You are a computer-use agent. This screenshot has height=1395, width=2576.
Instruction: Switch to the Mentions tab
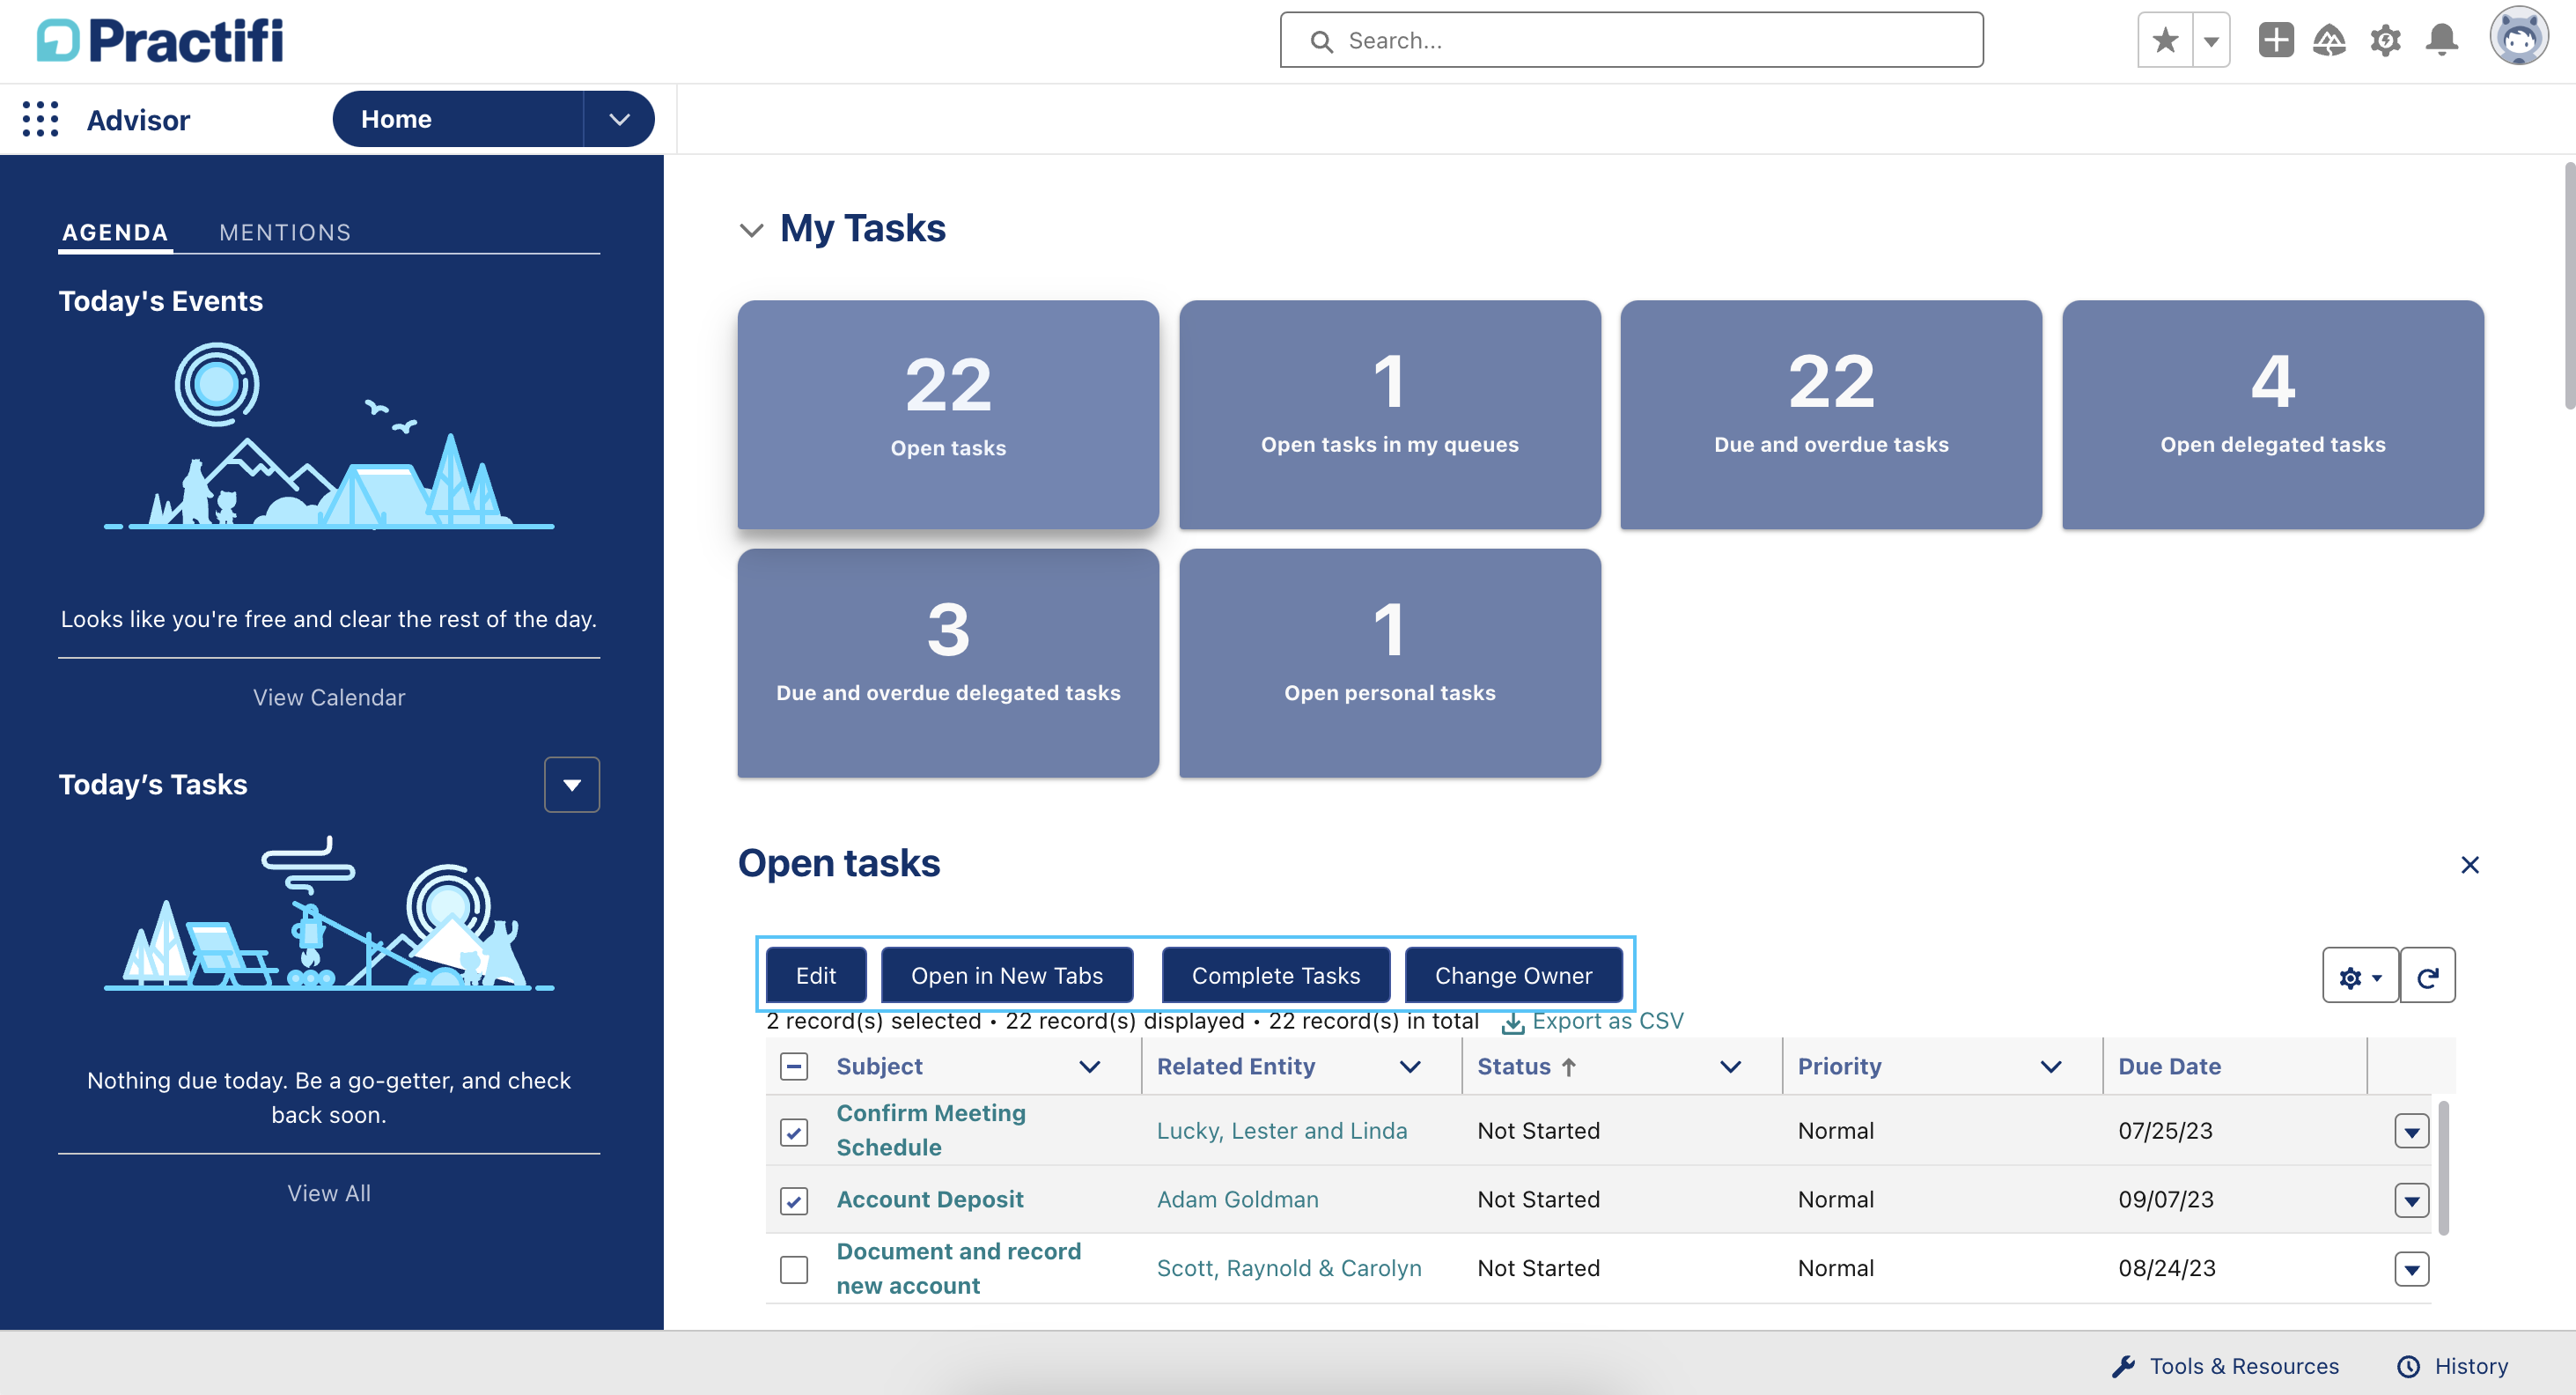[285, 231]
